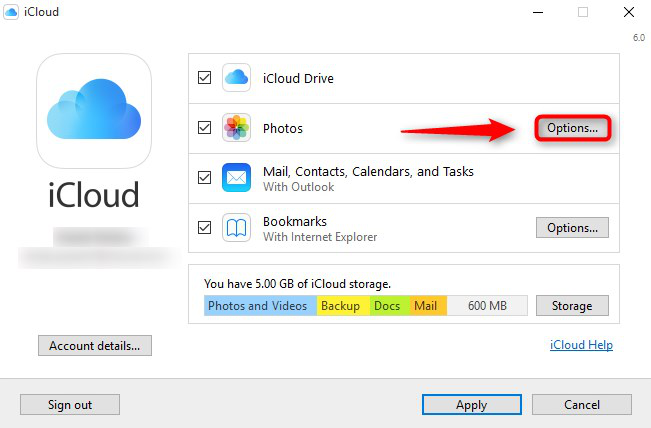Uncheck the iCloud Drive checkbox
The height and width of the screenshot is (428, 651).
click(204, 78)
